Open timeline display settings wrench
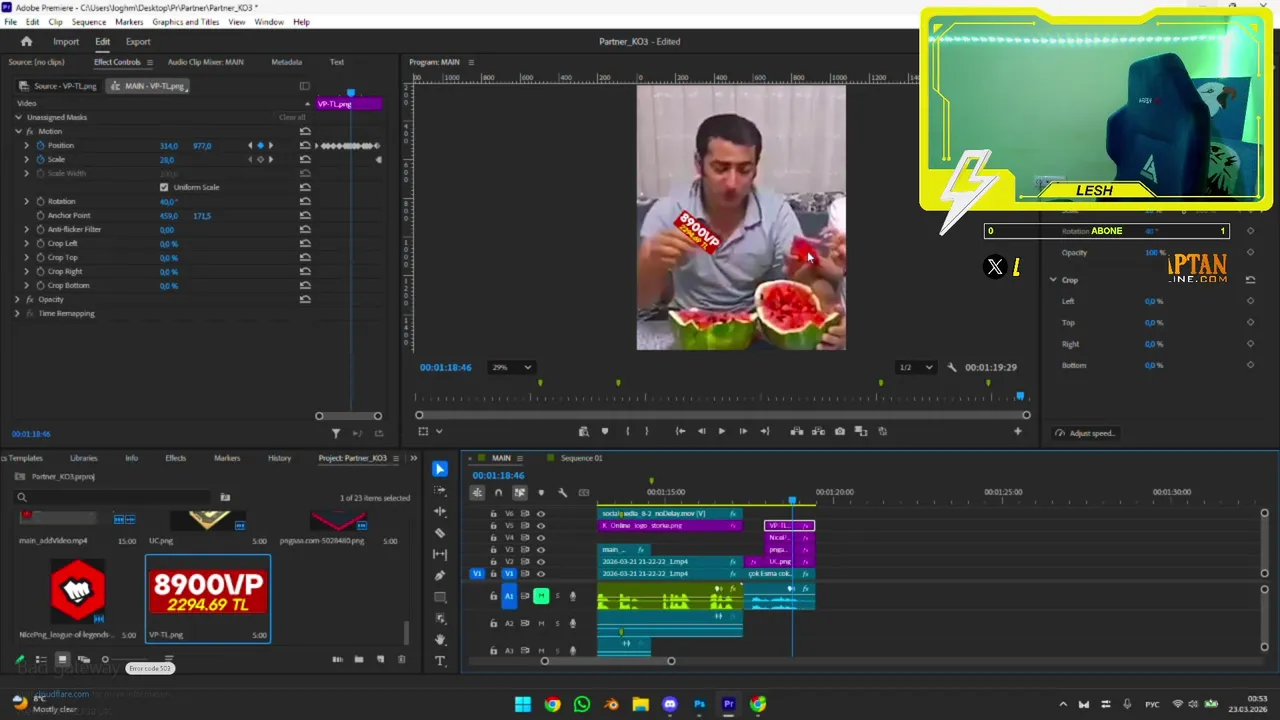This screenshot has height=720, width=1280. click(563, 492)
